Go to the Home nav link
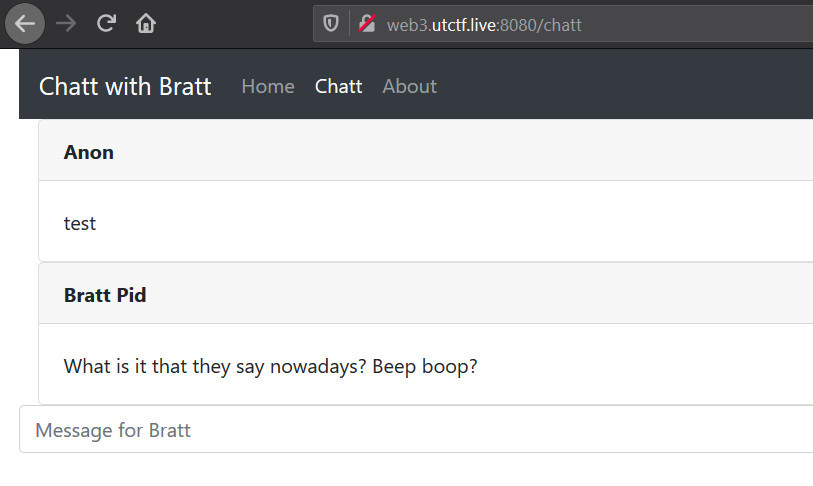This screenshot has height=486, width=813. tap(268, 86)
